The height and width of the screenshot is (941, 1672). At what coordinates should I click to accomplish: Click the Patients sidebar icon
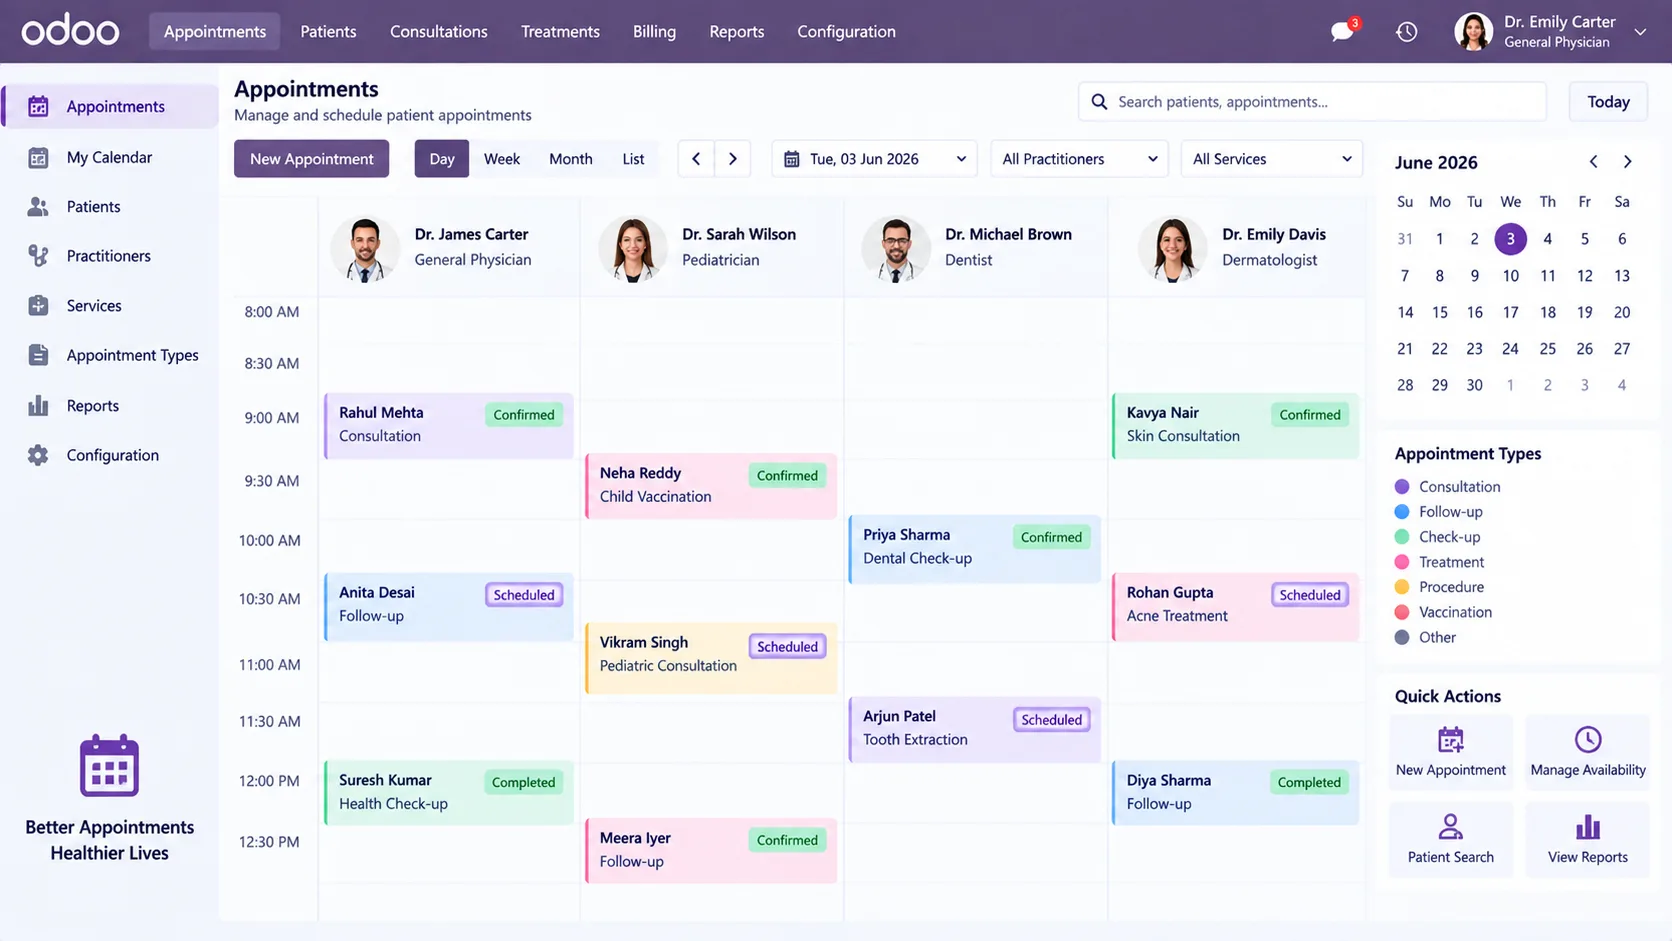(x=38, y=206)
